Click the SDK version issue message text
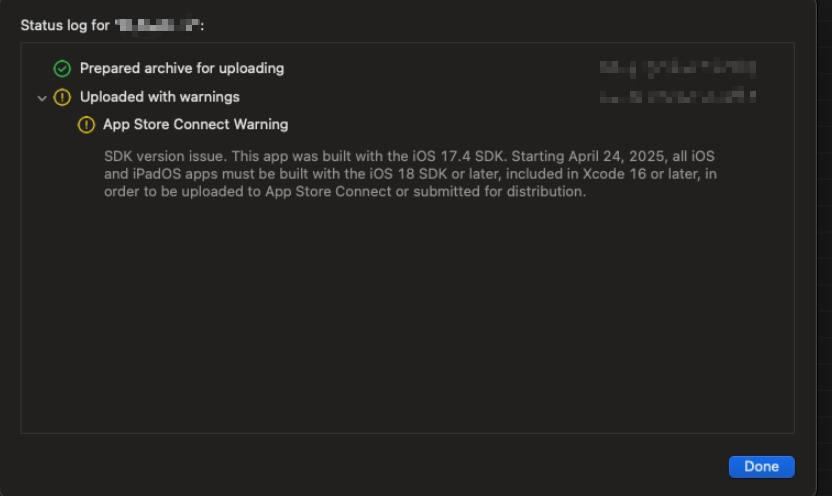832x496 pixels. pos(410,173)
